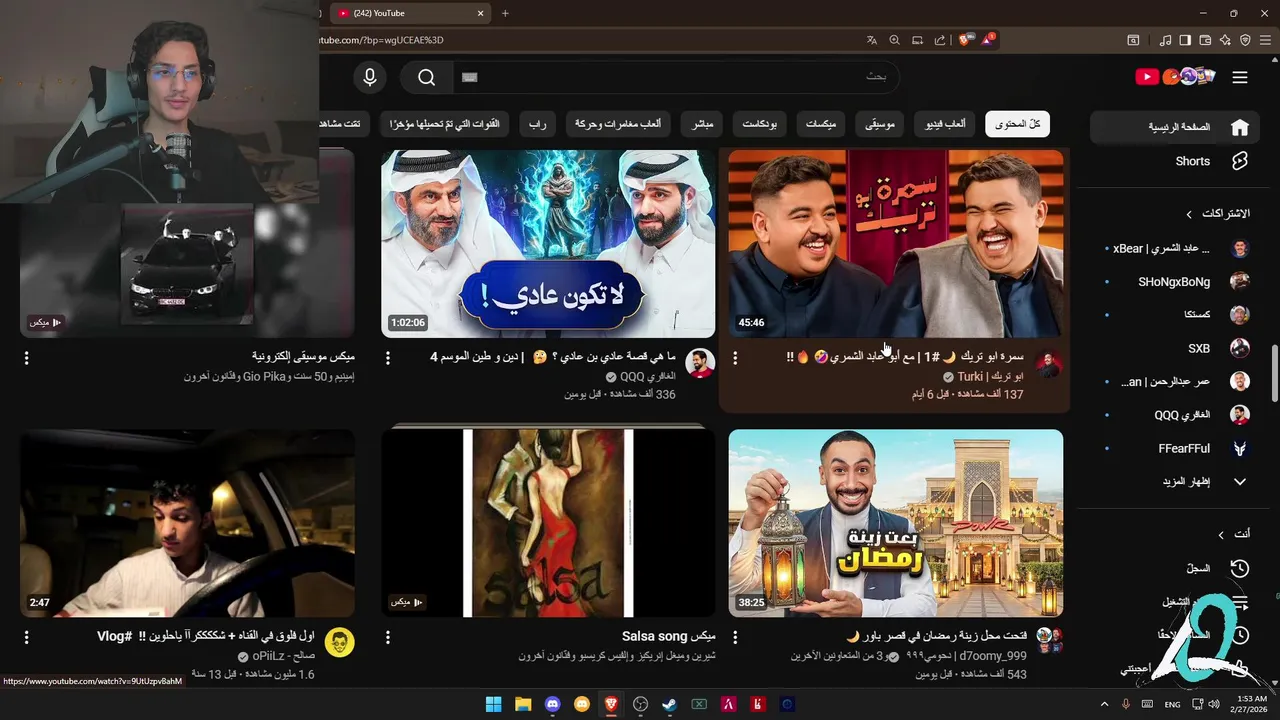The image size is (1280, 720).
Task: Close the YouTube browser tab
Action: click(x=481, y=13)
